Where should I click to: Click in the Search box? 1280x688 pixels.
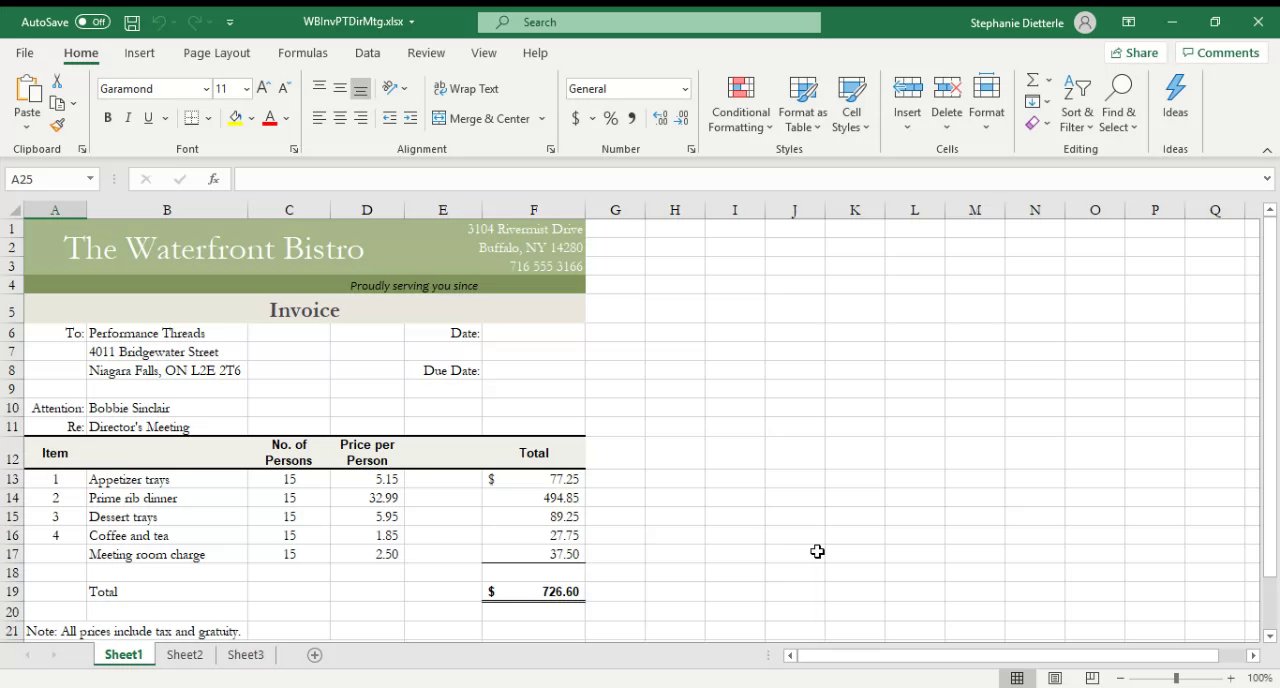649,22
